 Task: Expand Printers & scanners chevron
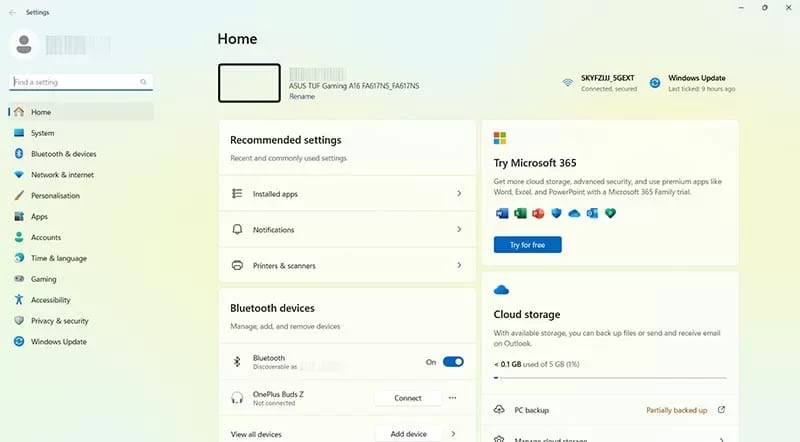click(x=459, y=266)
